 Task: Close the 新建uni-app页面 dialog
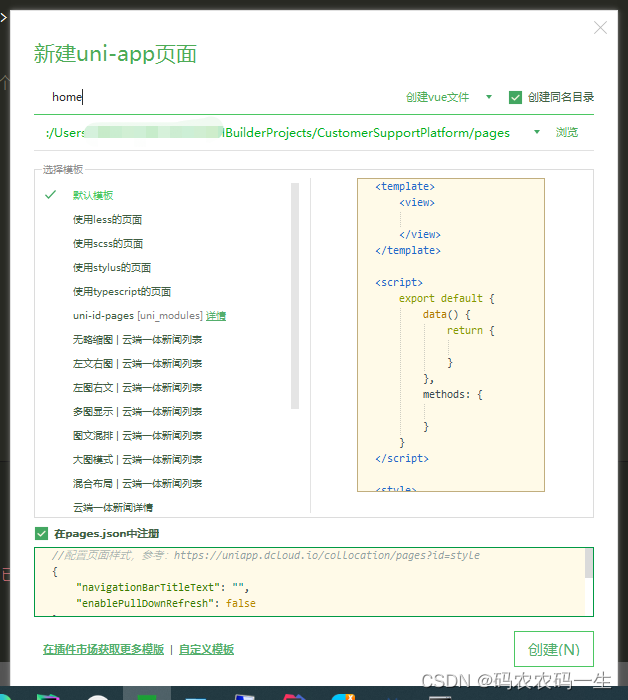click(600, 28)
